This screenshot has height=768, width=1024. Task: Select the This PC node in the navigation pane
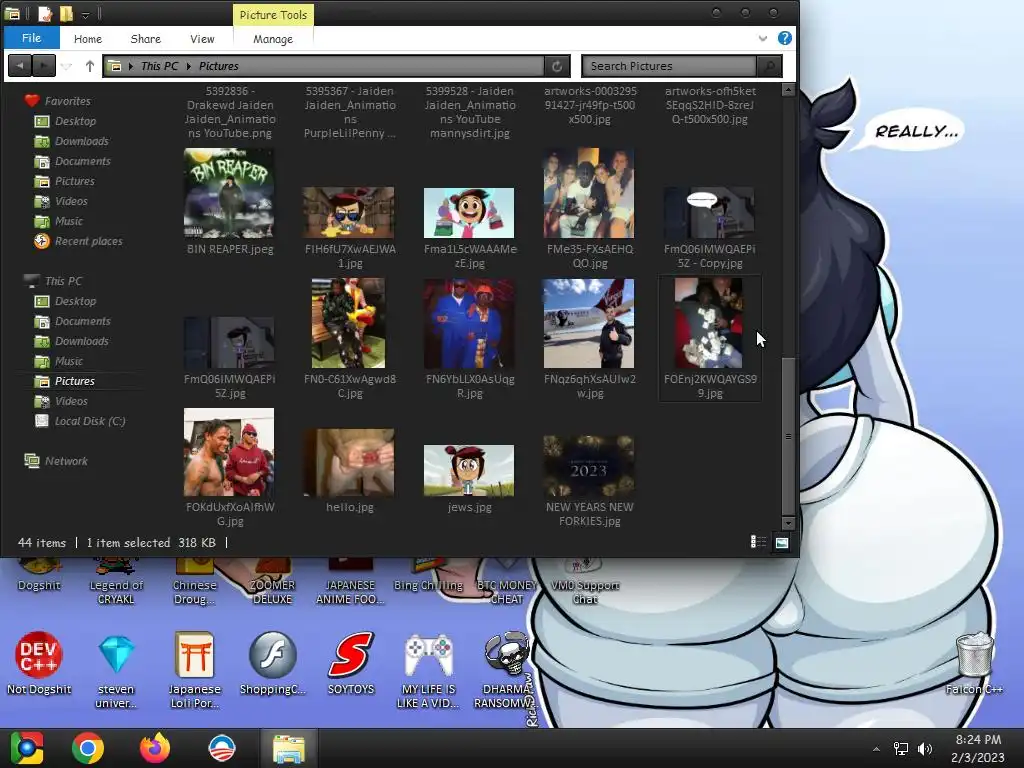tap(63, 281)
